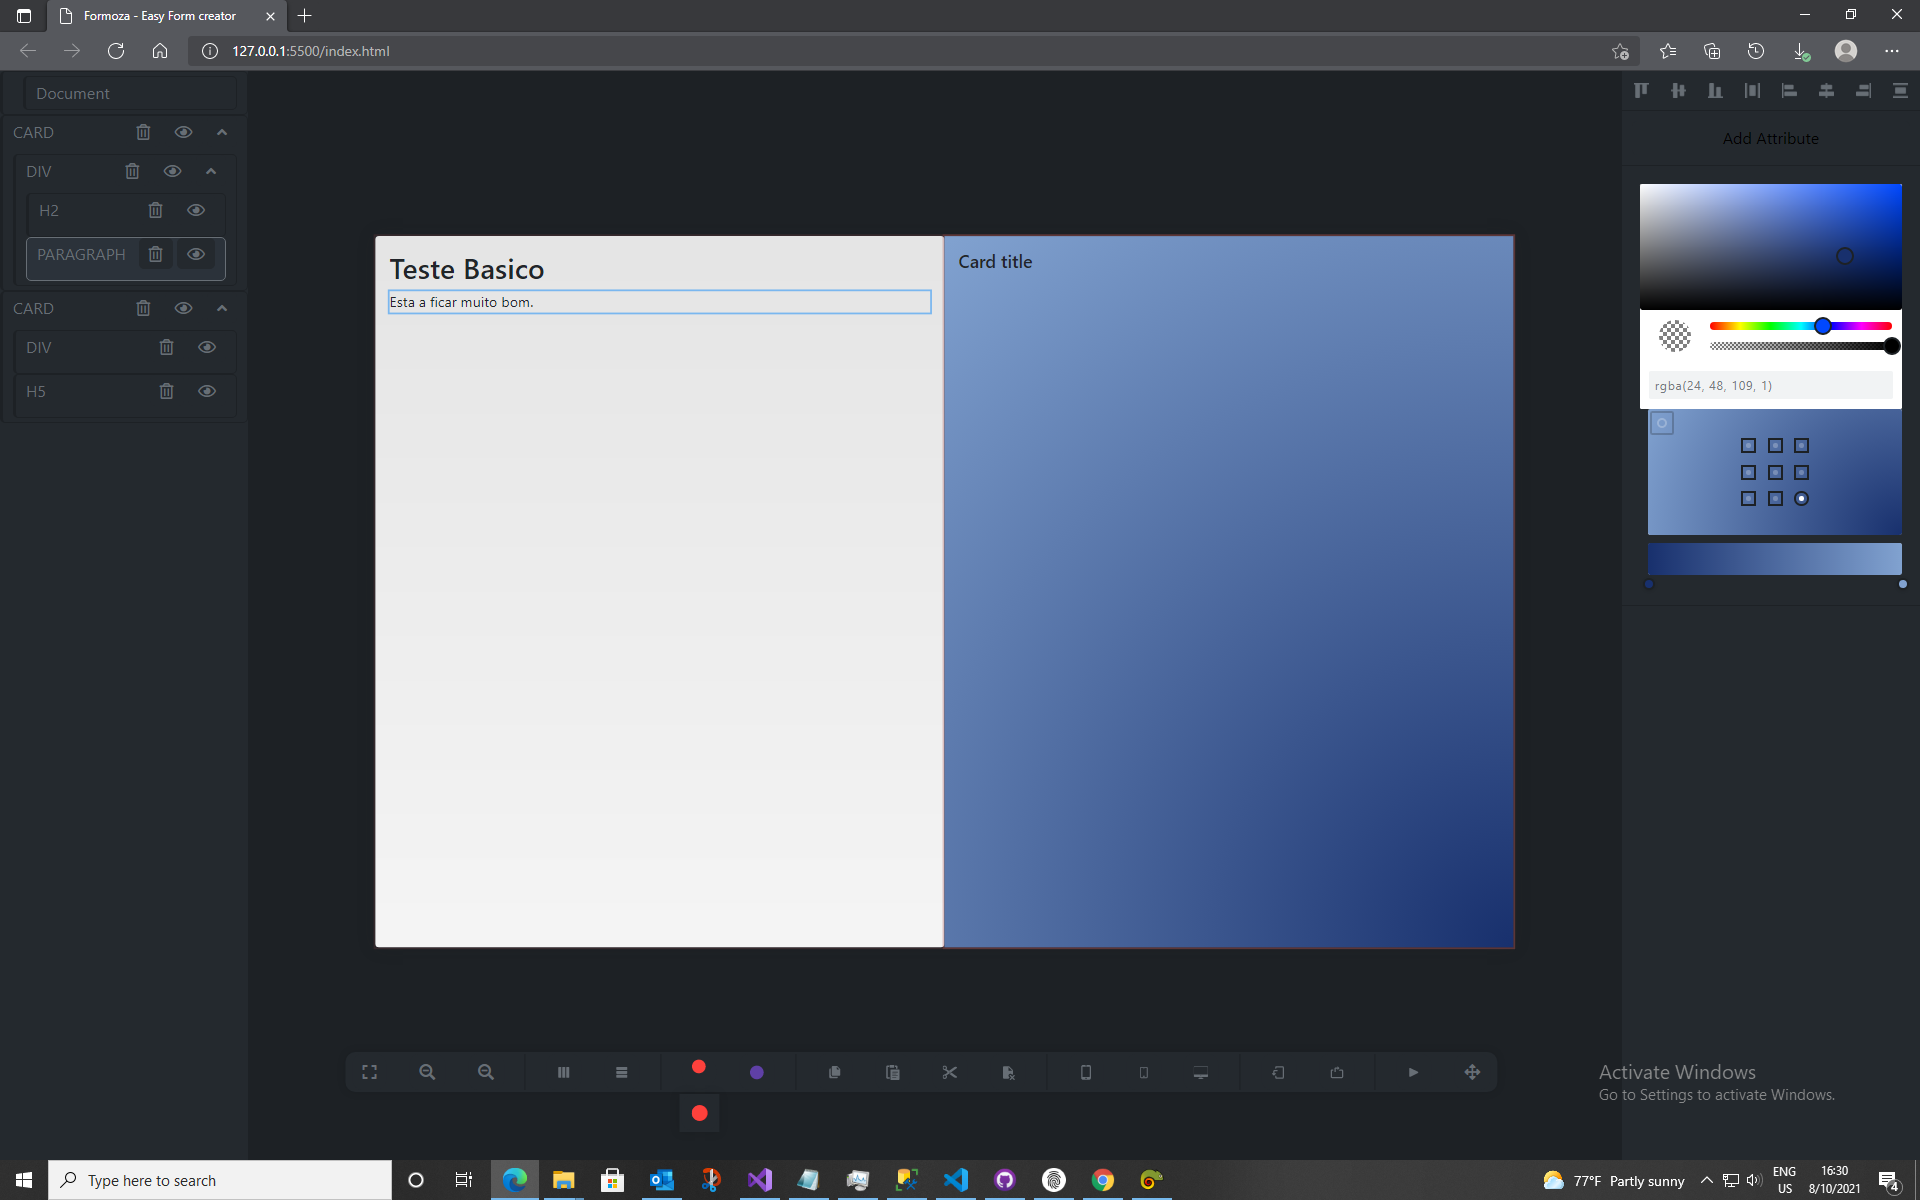Click the align horizontal centers icon

pos(1826,91)
